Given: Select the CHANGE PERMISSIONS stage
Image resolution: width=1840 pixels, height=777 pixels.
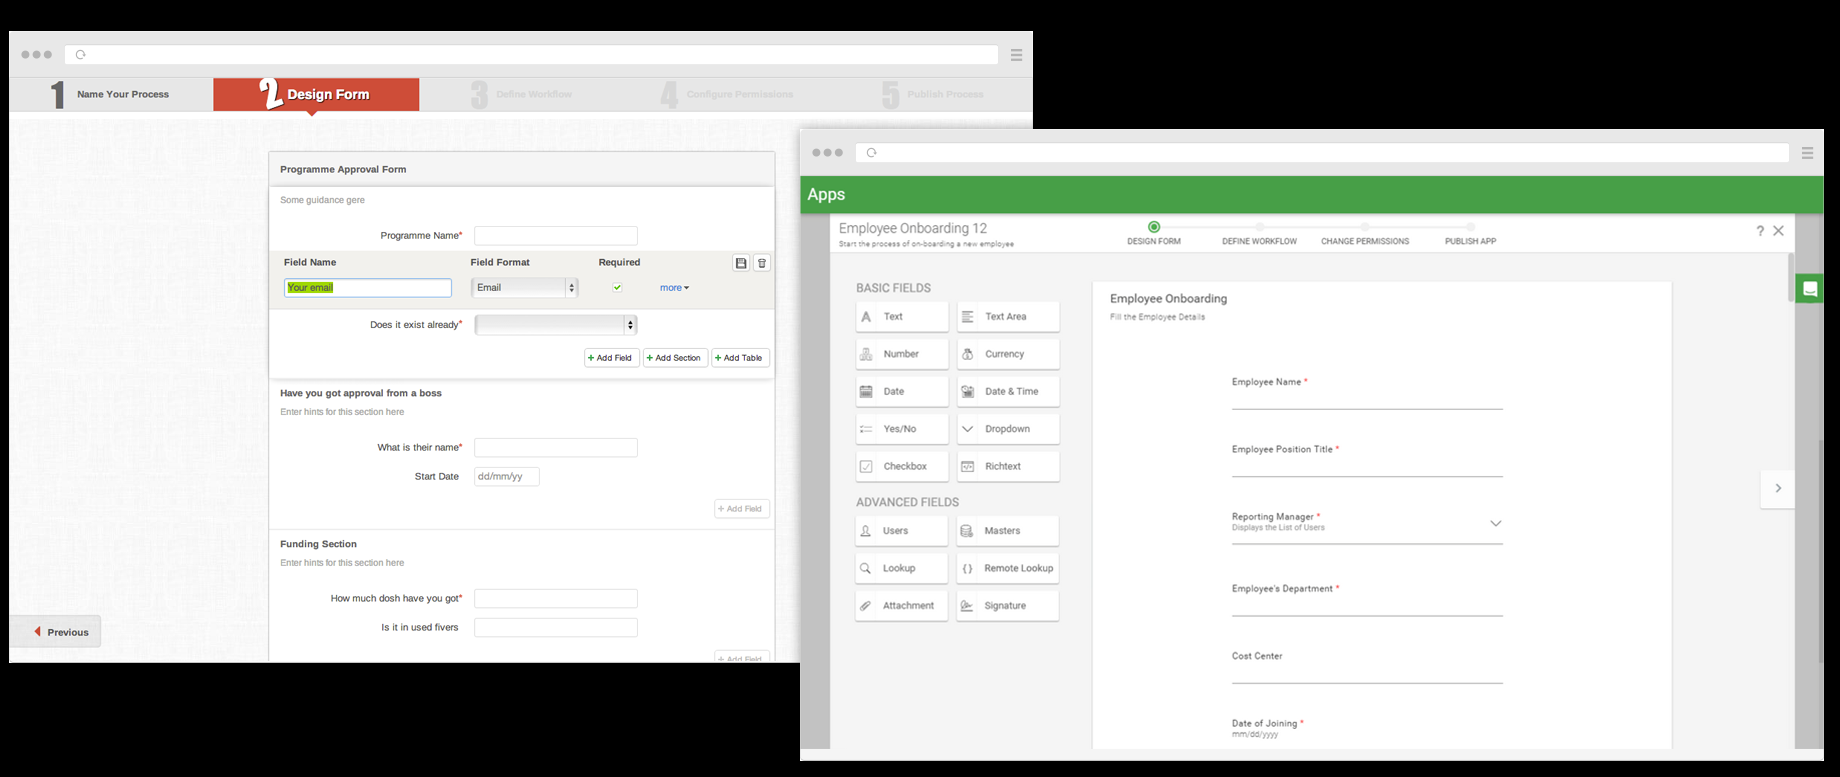Looking at the screenshot, I should (x=1365, y=234).
